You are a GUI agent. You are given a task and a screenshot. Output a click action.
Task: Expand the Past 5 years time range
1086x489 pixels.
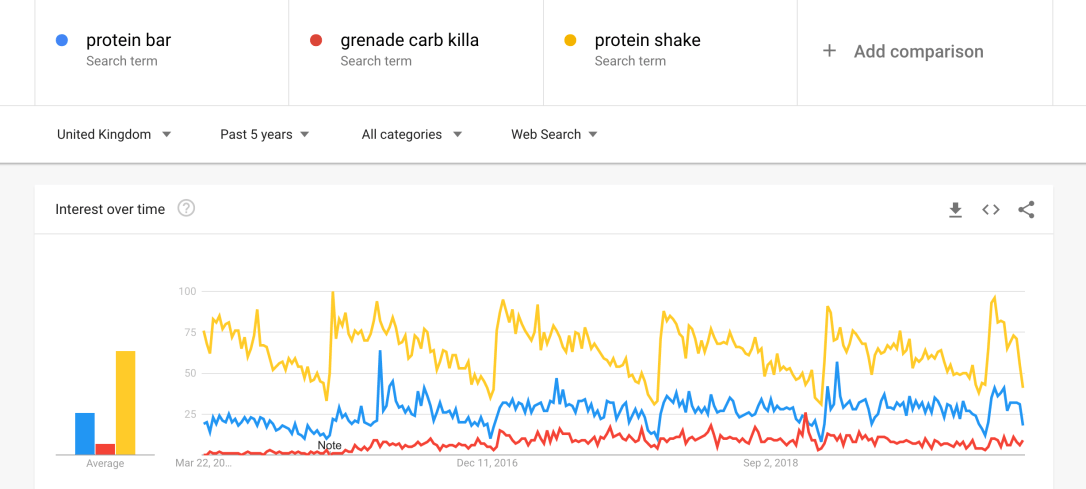pos(265,134)
